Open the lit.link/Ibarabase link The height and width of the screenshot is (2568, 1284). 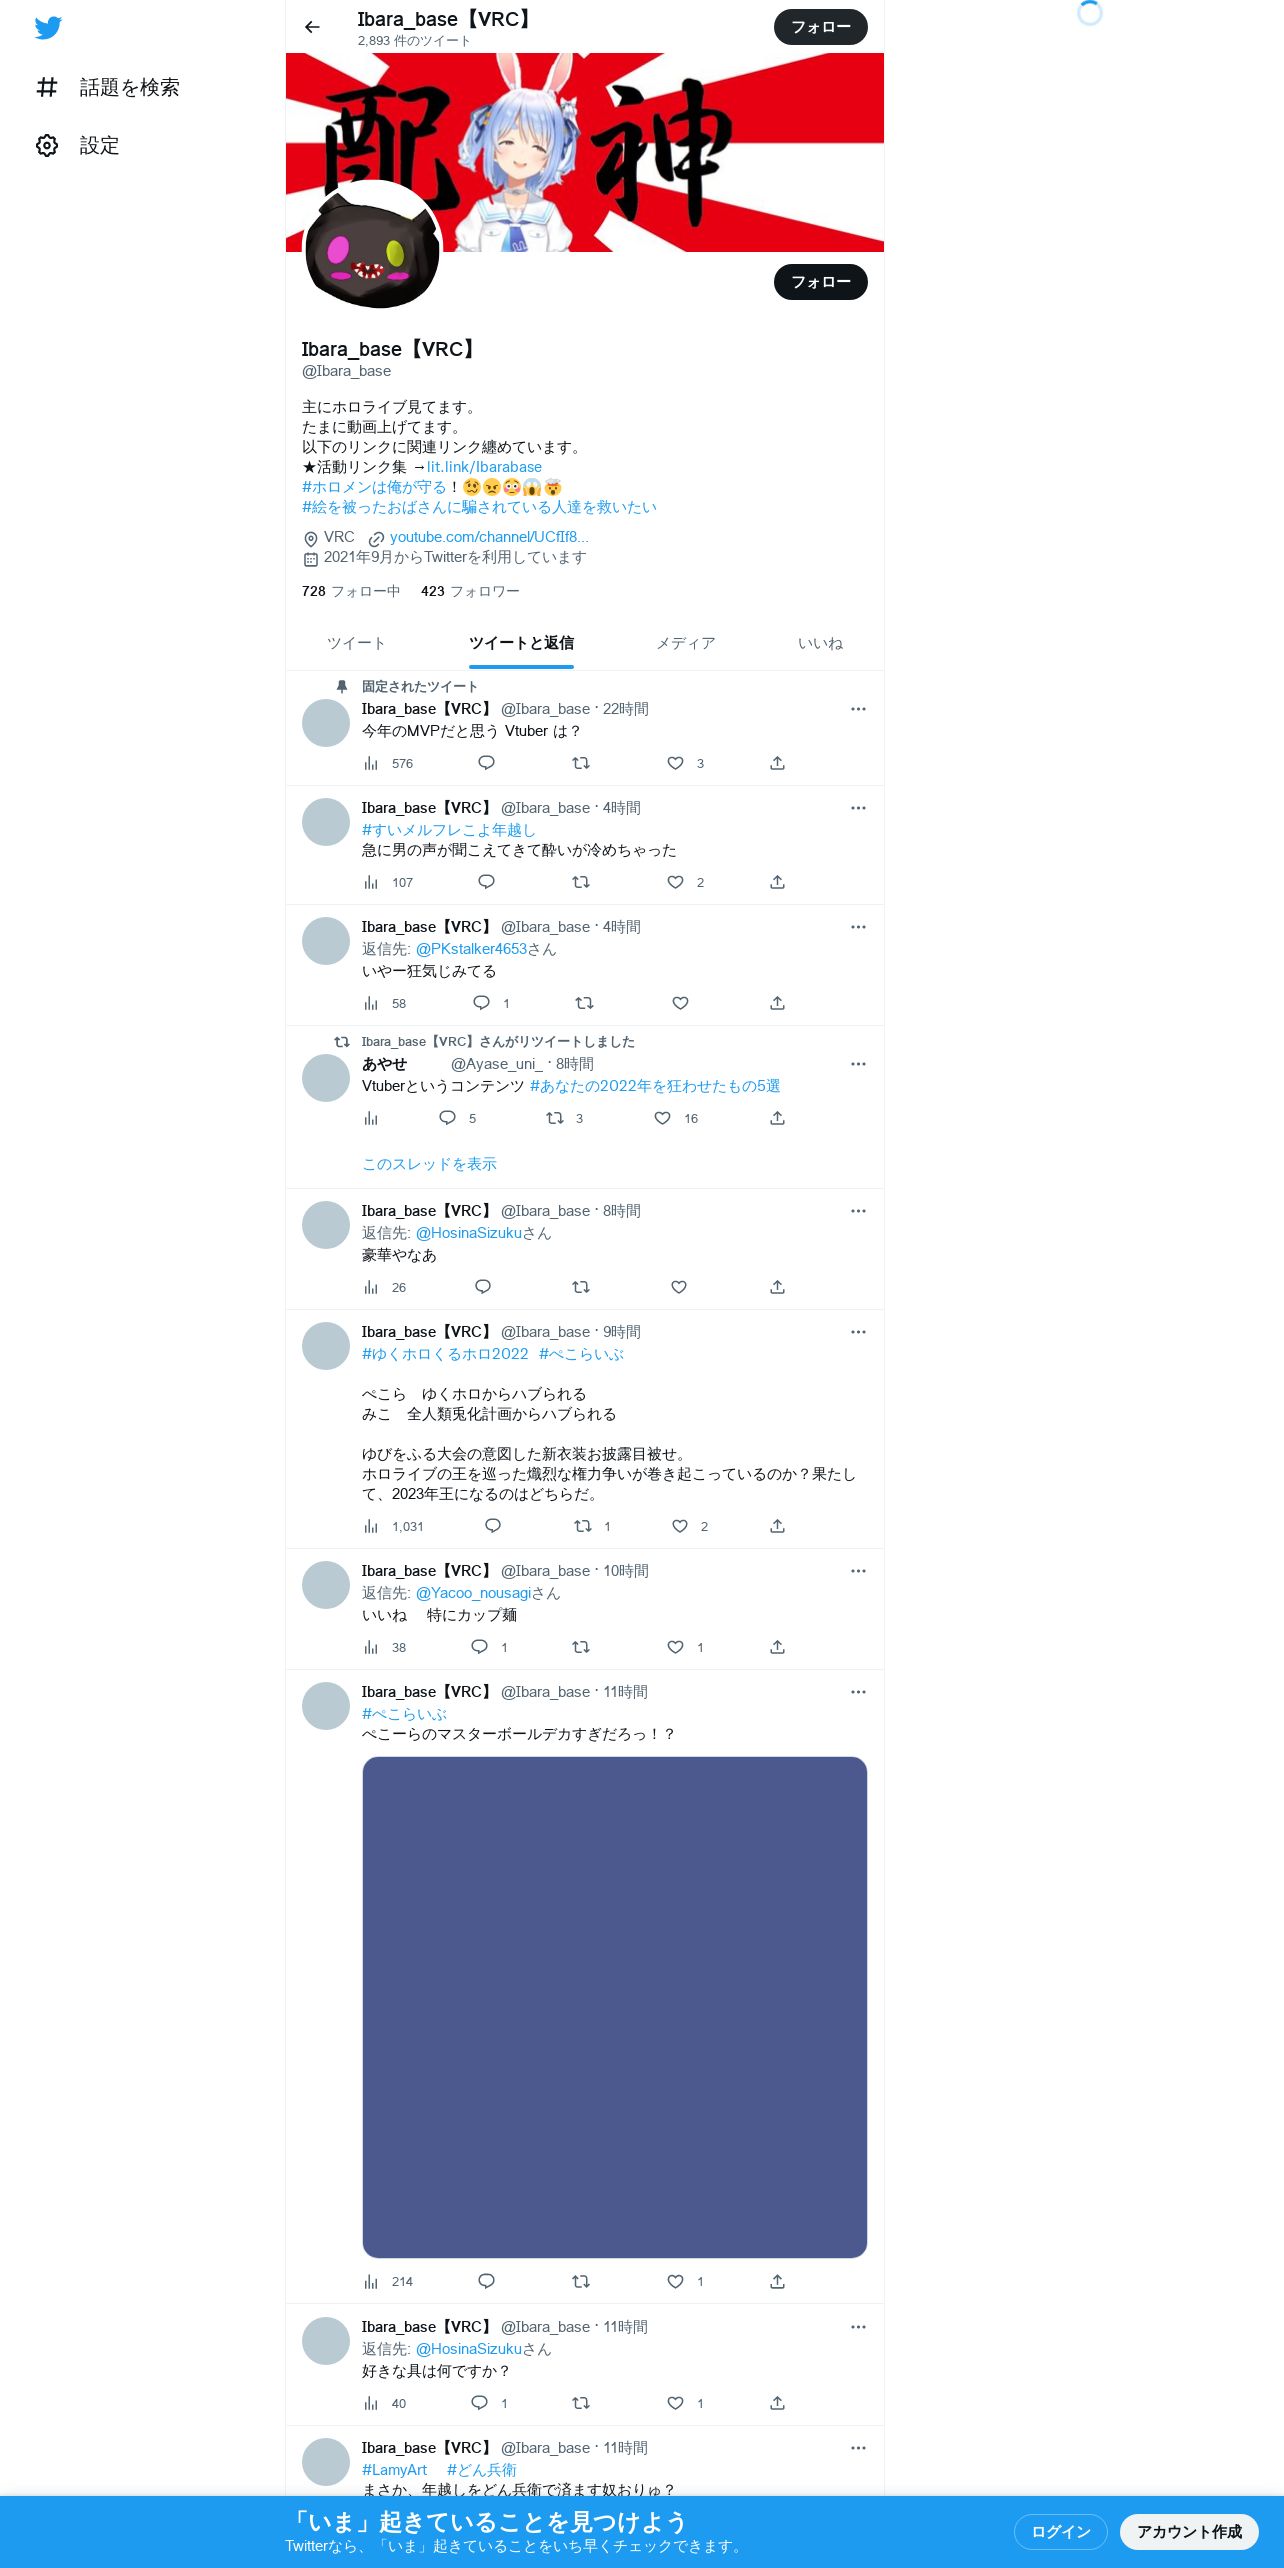coord(484,467)
